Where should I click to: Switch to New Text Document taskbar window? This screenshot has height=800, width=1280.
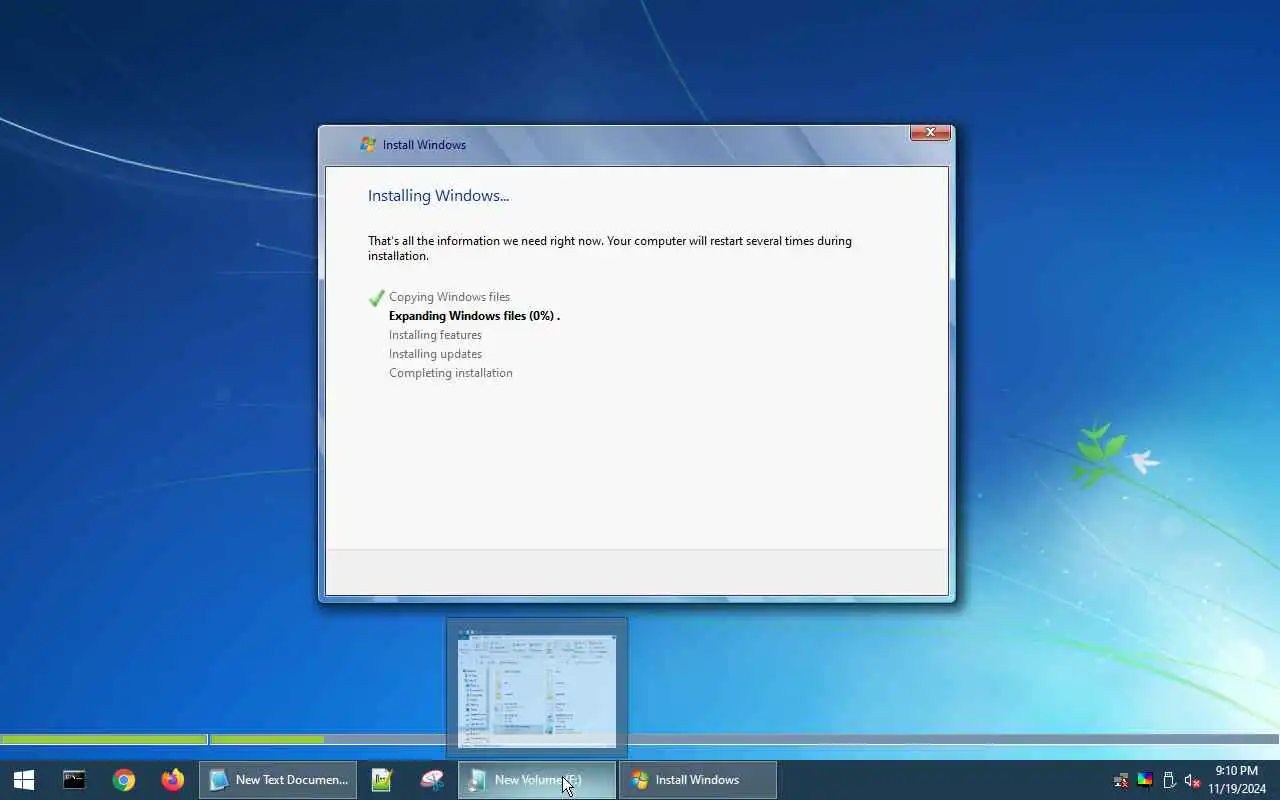click(x=278, y=780)
